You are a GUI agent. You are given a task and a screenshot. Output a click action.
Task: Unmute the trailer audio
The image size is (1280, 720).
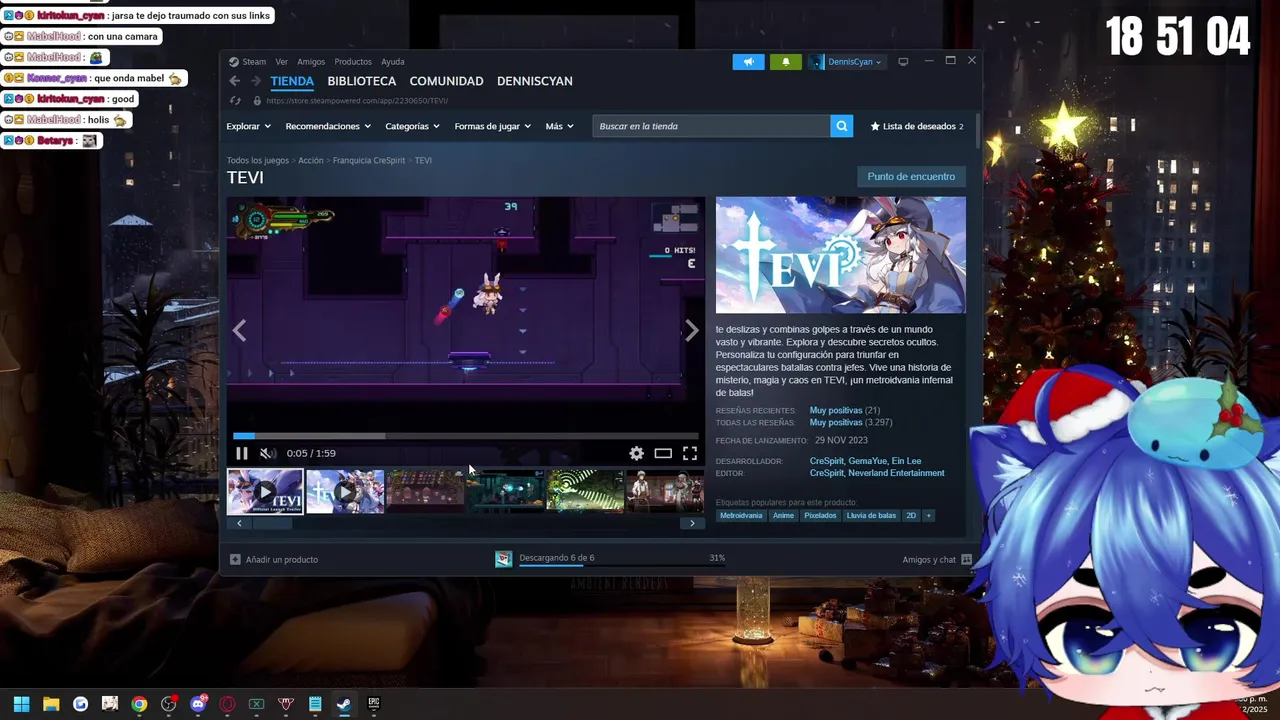tap(267, 453)
